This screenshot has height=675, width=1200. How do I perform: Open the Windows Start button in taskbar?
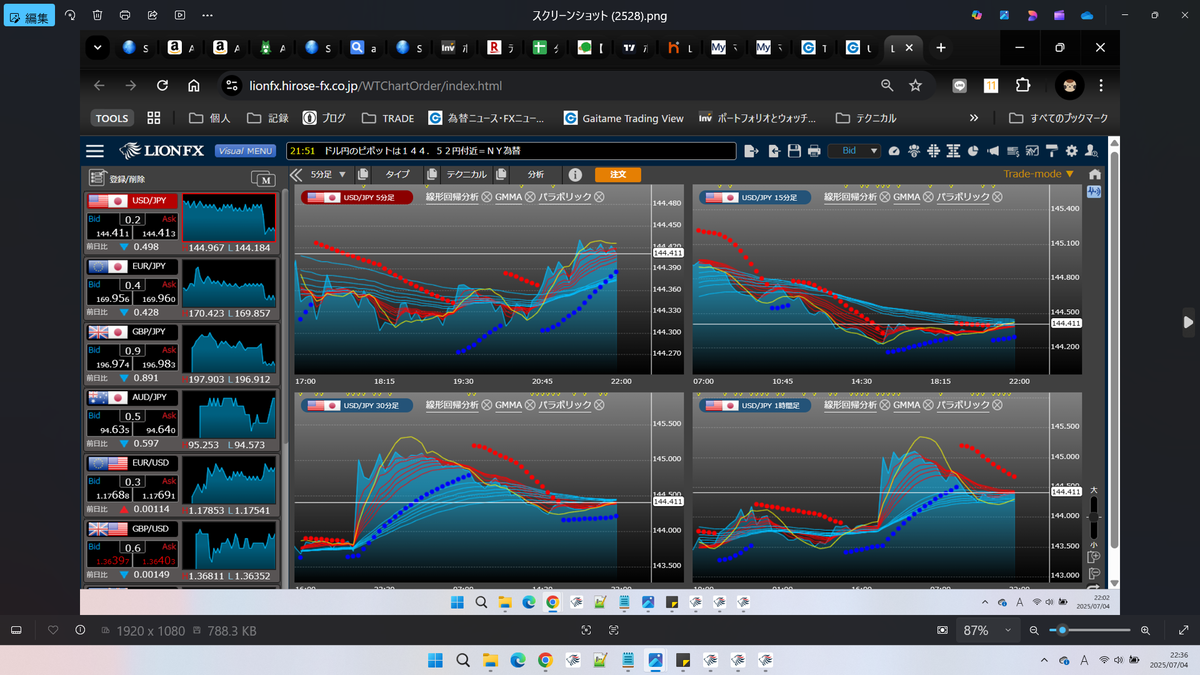click(x=436, y=660)
